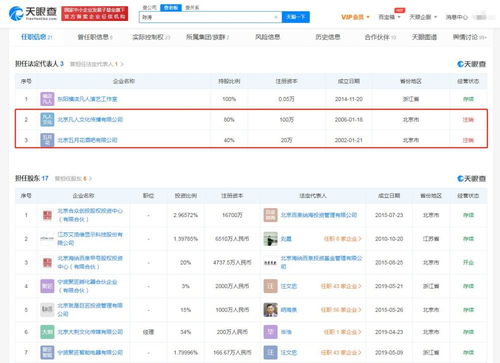Expand former legal representative roles link

coord(97,64)
